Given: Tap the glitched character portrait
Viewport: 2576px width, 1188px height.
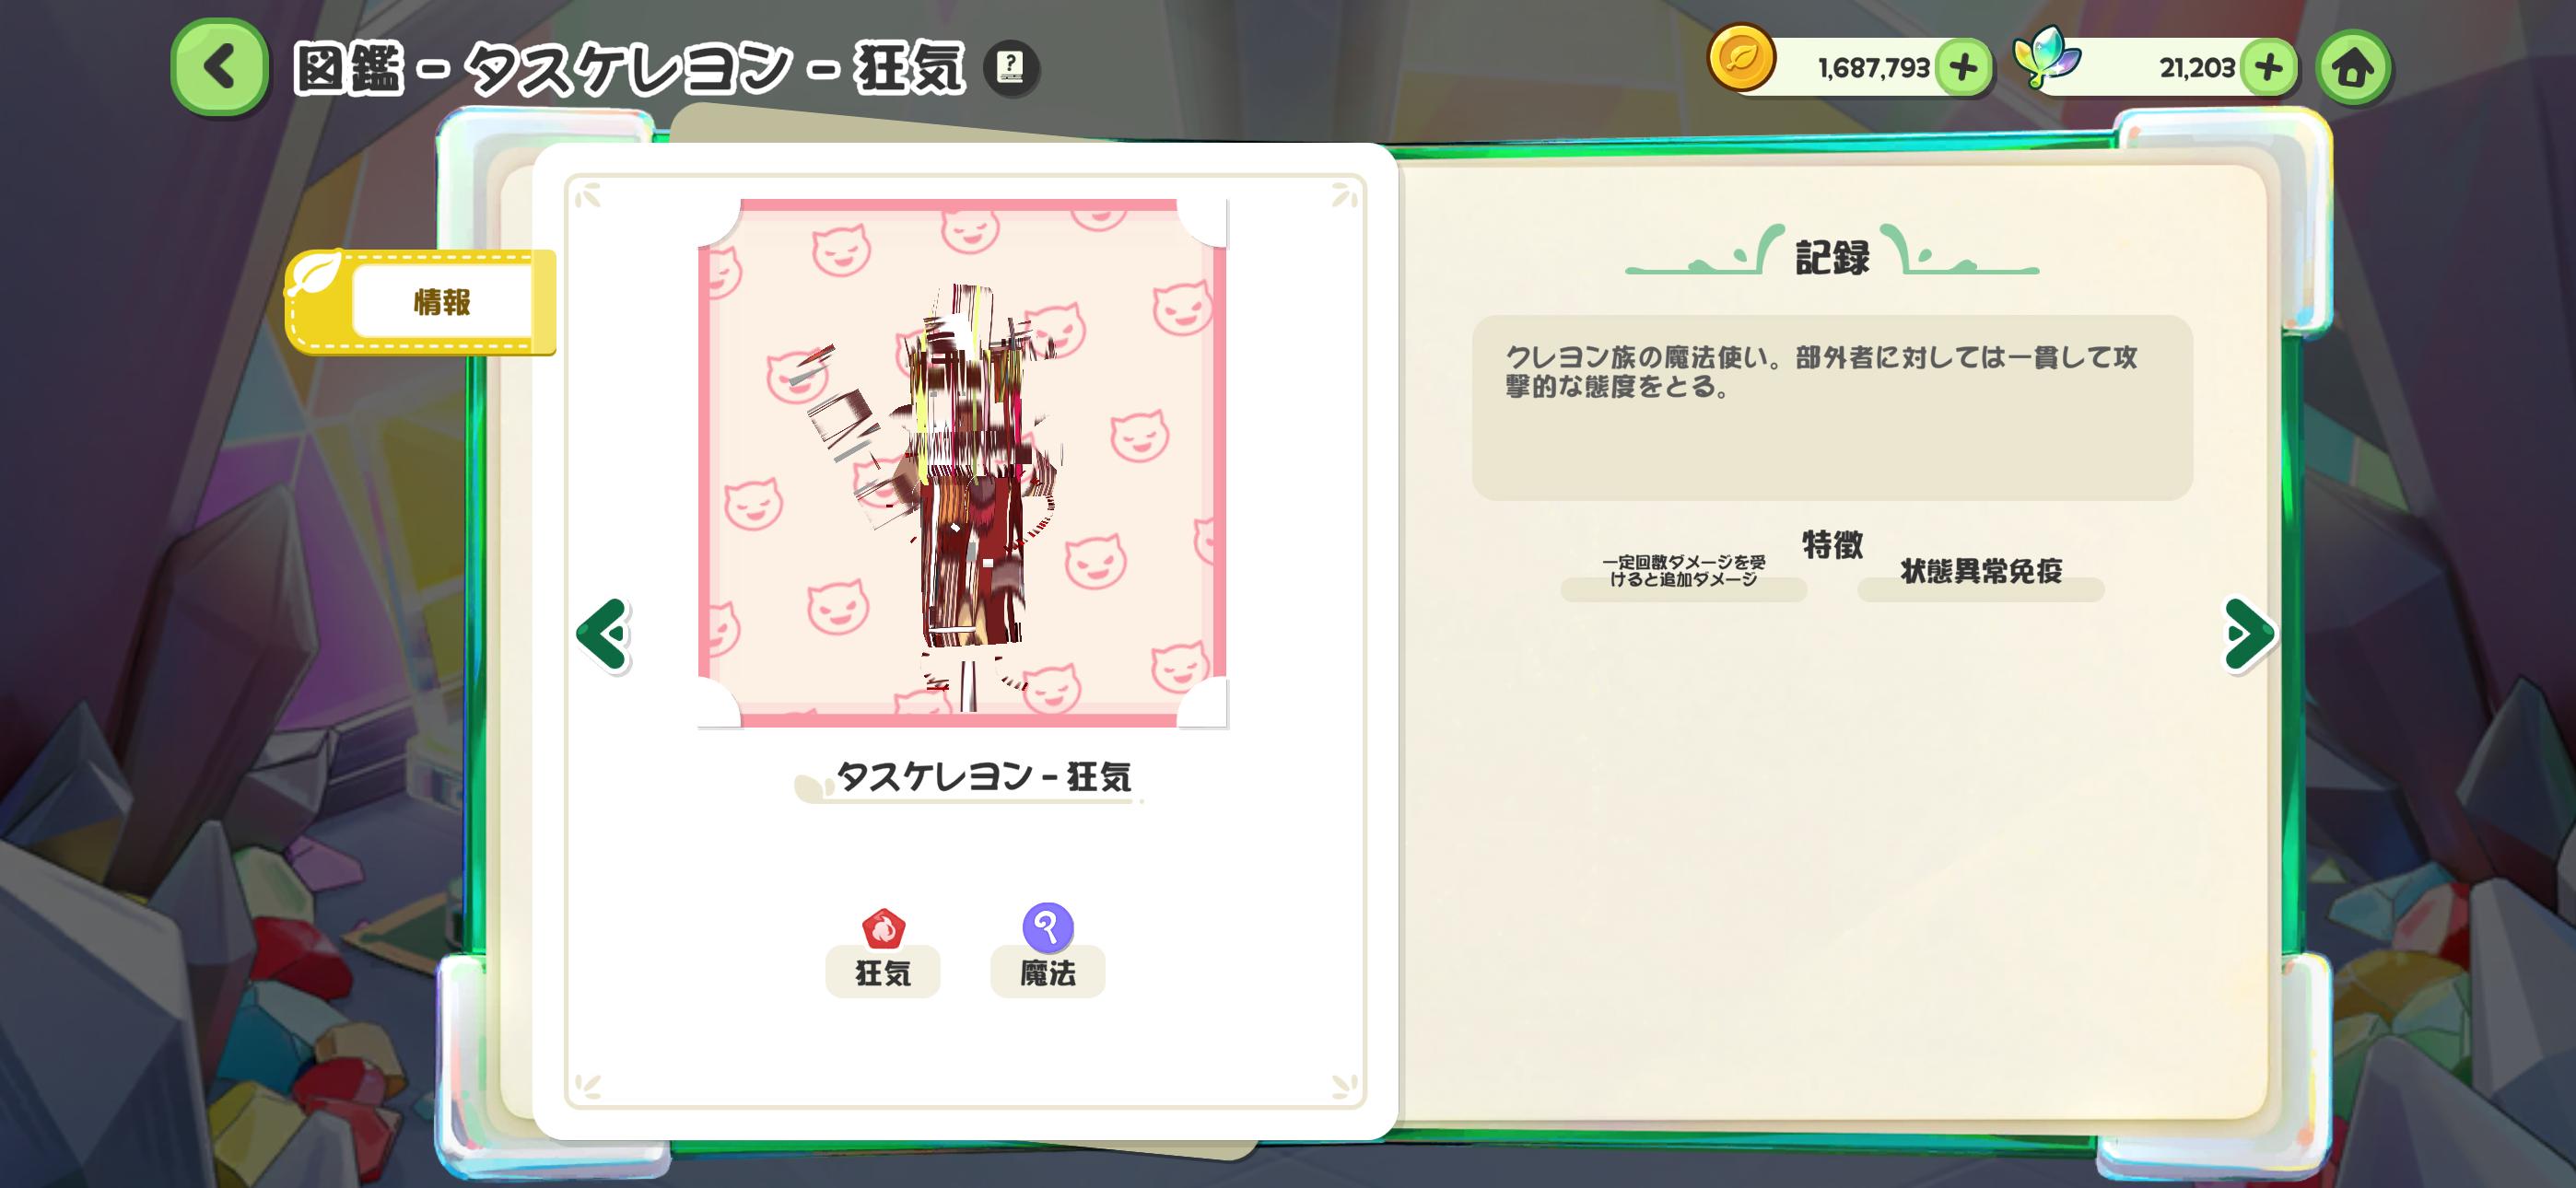Looking at the screenshot, I should pos(962,463).
